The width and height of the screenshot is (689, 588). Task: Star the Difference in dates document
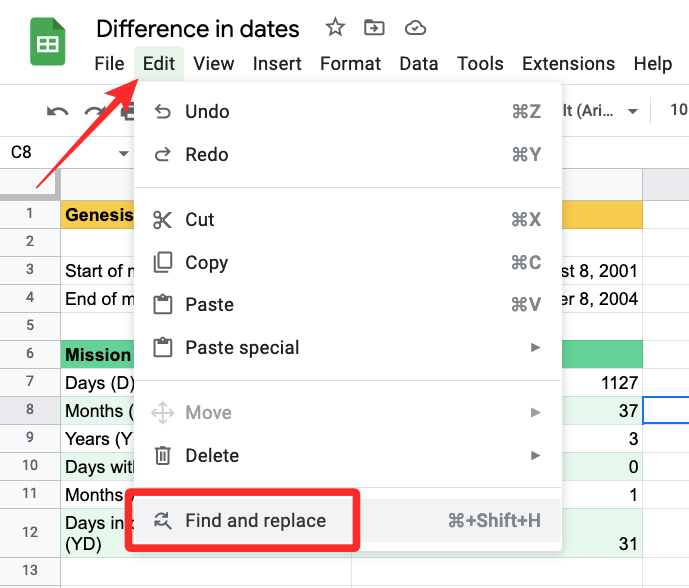coord(335,28)
